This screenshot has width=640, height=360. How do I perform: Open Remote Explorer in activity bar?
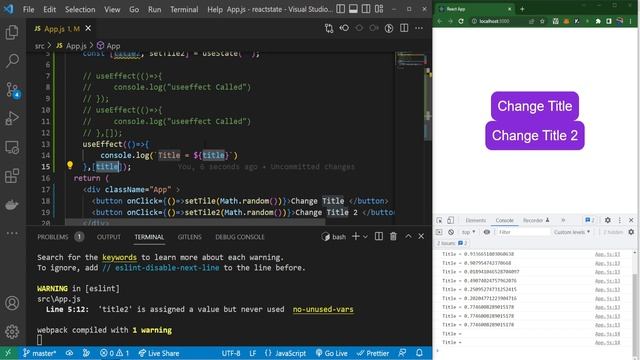click(x=12, y=147)
